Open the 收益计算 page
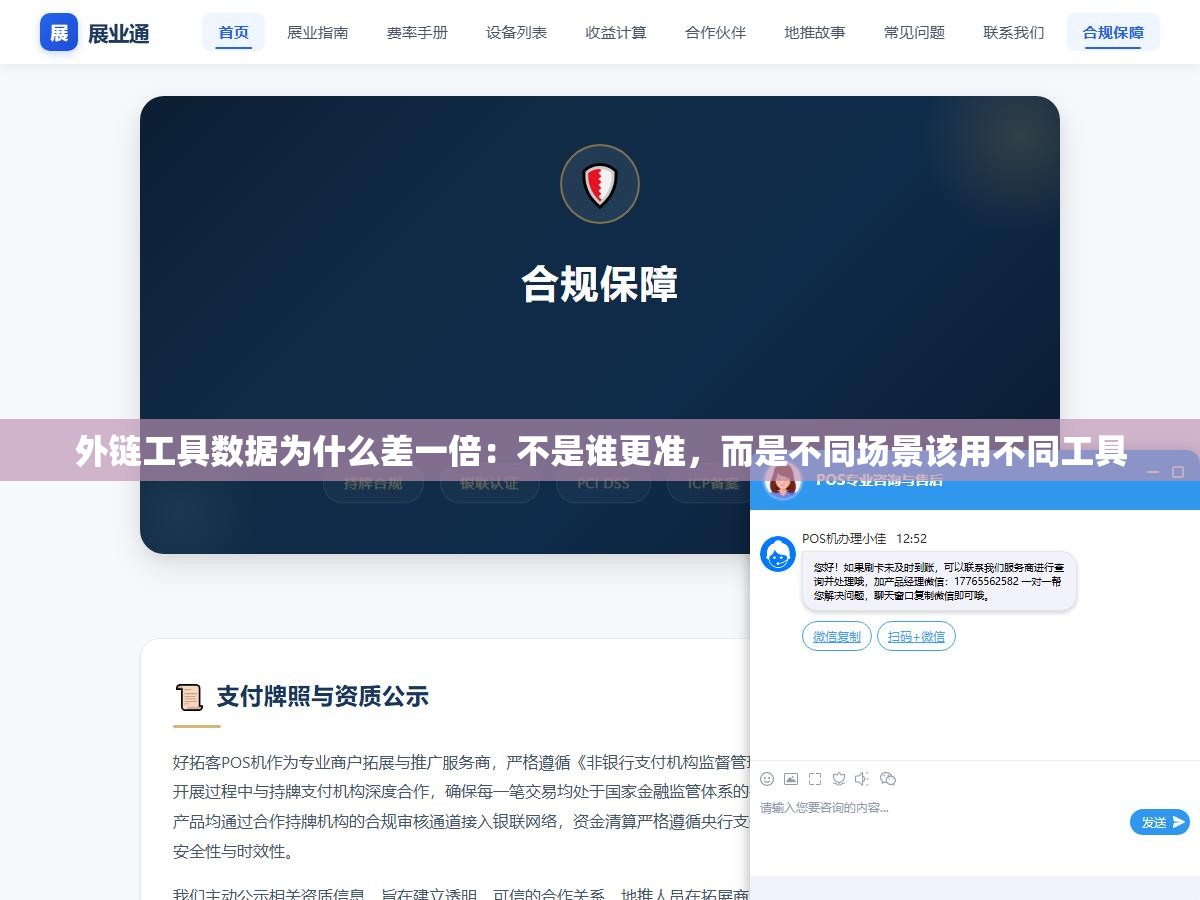This screenshot has width=1200, height=900. point(616,32)
